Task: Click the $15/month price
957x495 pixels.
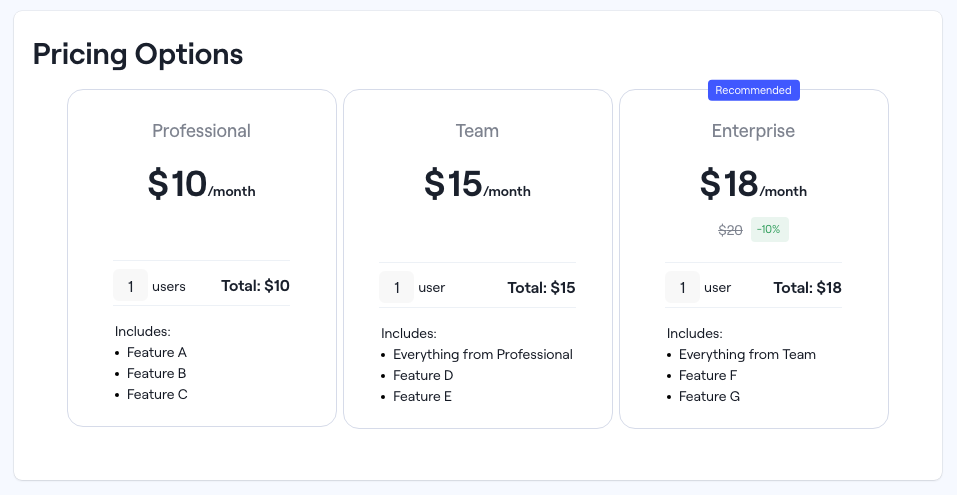Action: coord(477,185)
